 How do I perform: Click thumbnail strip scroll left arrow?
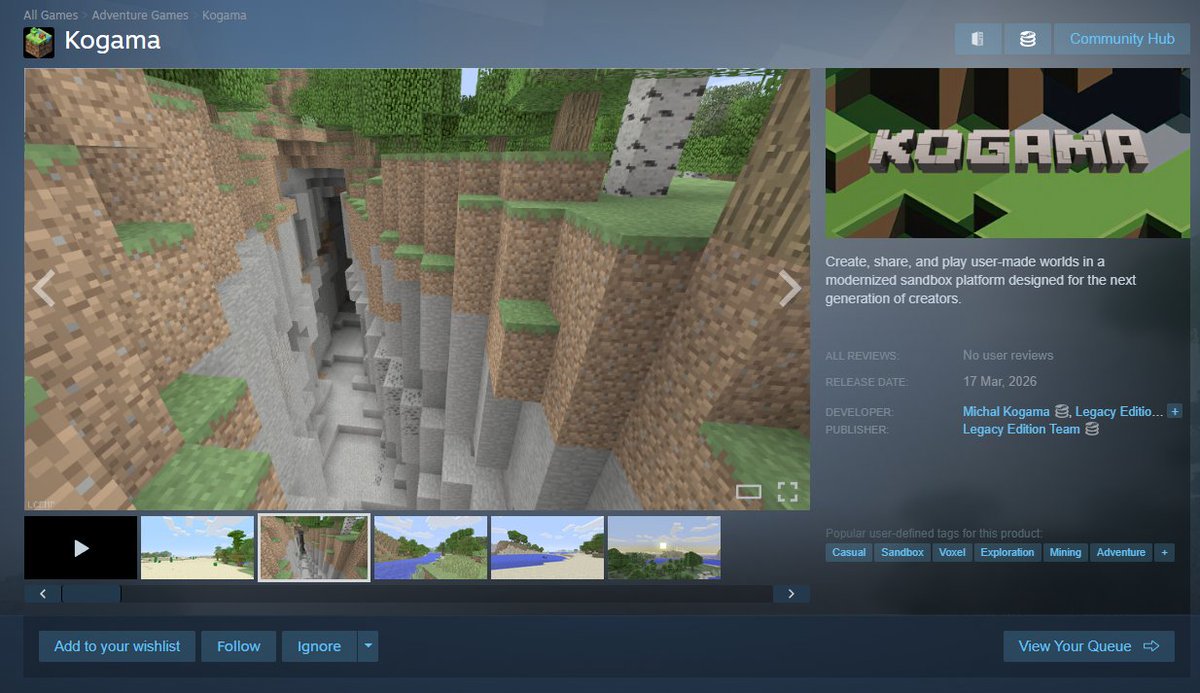(43, 594)
